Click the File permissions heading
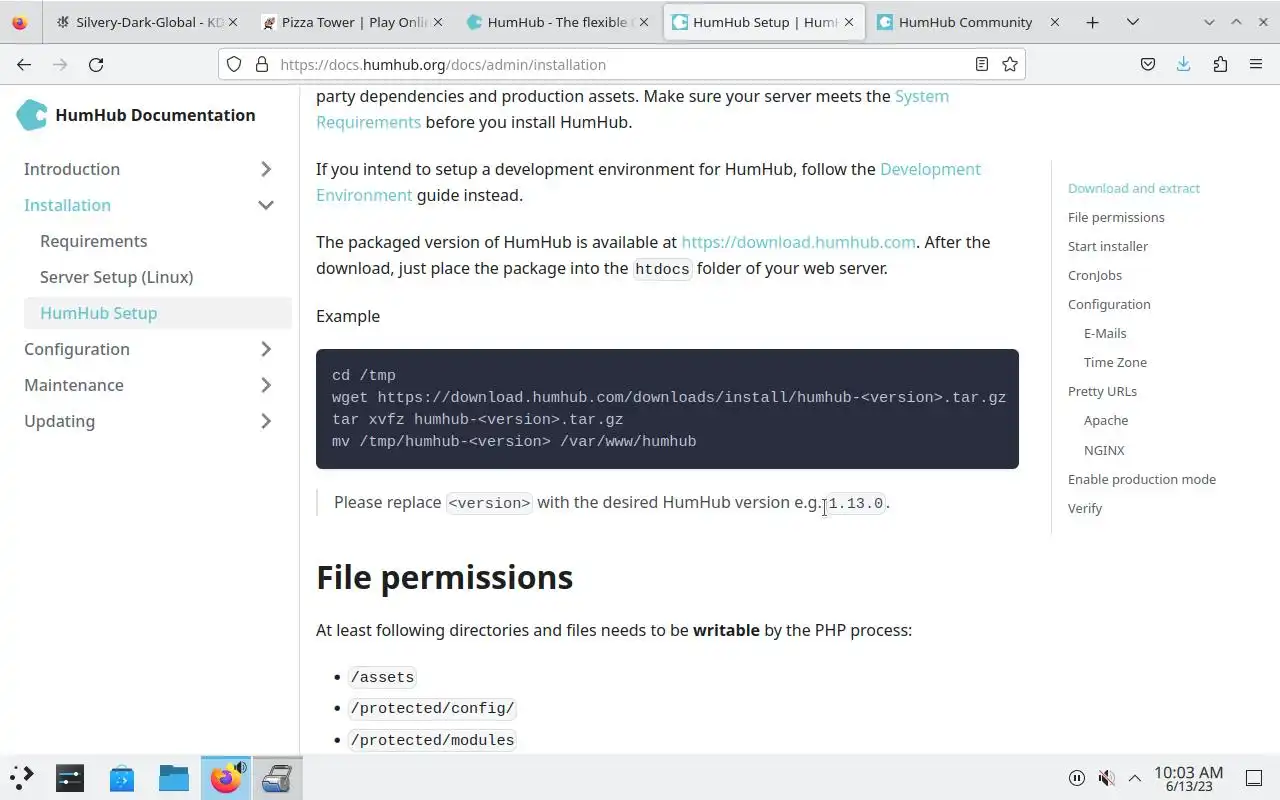The image size is (1280, 800). (445, 577)
